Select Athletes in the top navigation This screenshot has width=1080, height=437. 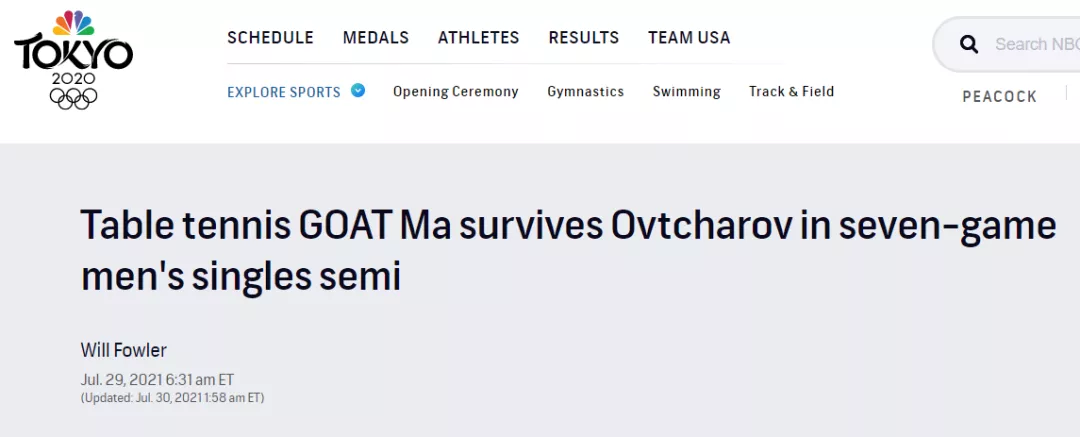[x=479, y=38]
